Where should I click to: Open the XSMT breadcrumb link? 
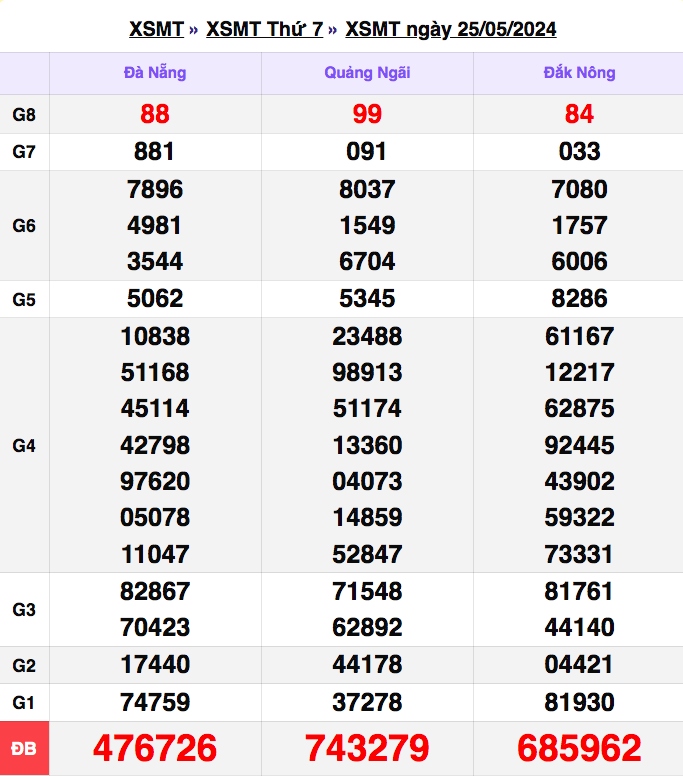coord(156,29)
